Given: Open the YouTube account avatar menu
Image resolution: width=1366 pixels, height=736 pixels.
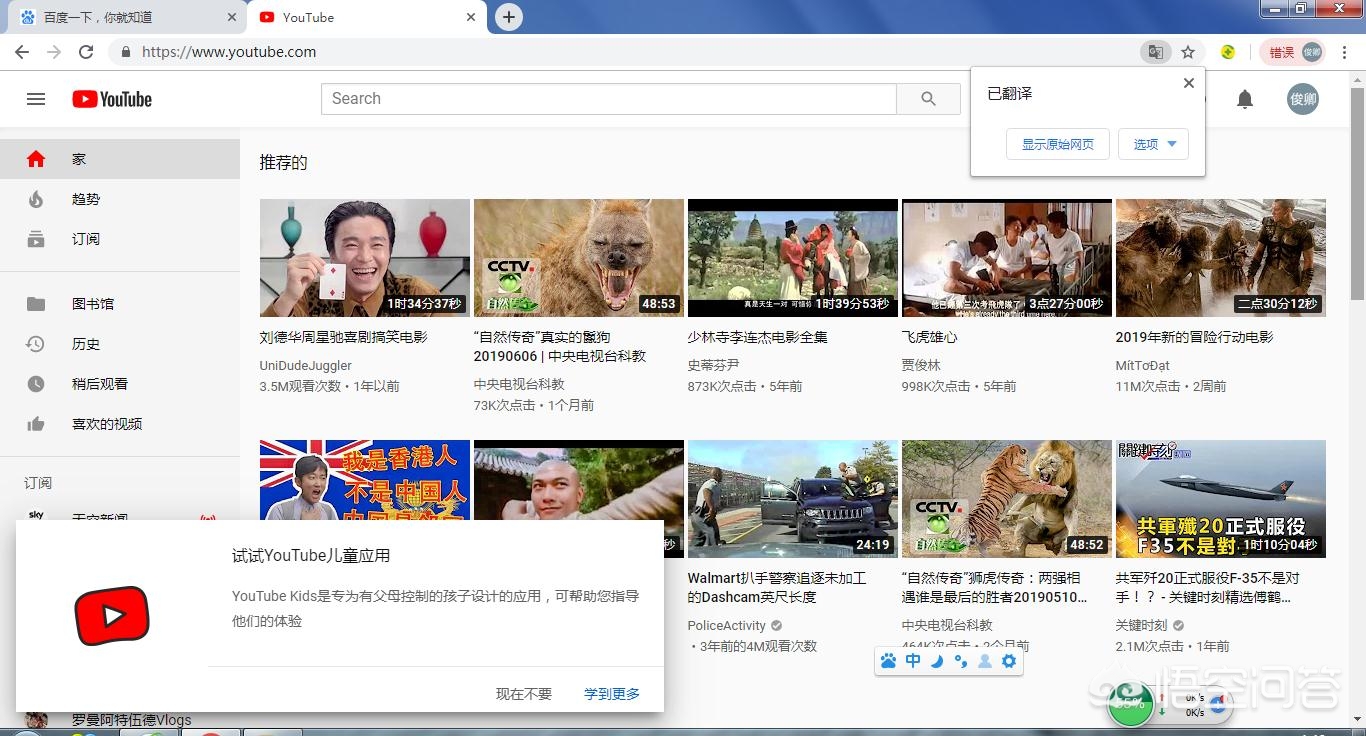Looking at the screenshot, I should click(x=1302, y=99).
